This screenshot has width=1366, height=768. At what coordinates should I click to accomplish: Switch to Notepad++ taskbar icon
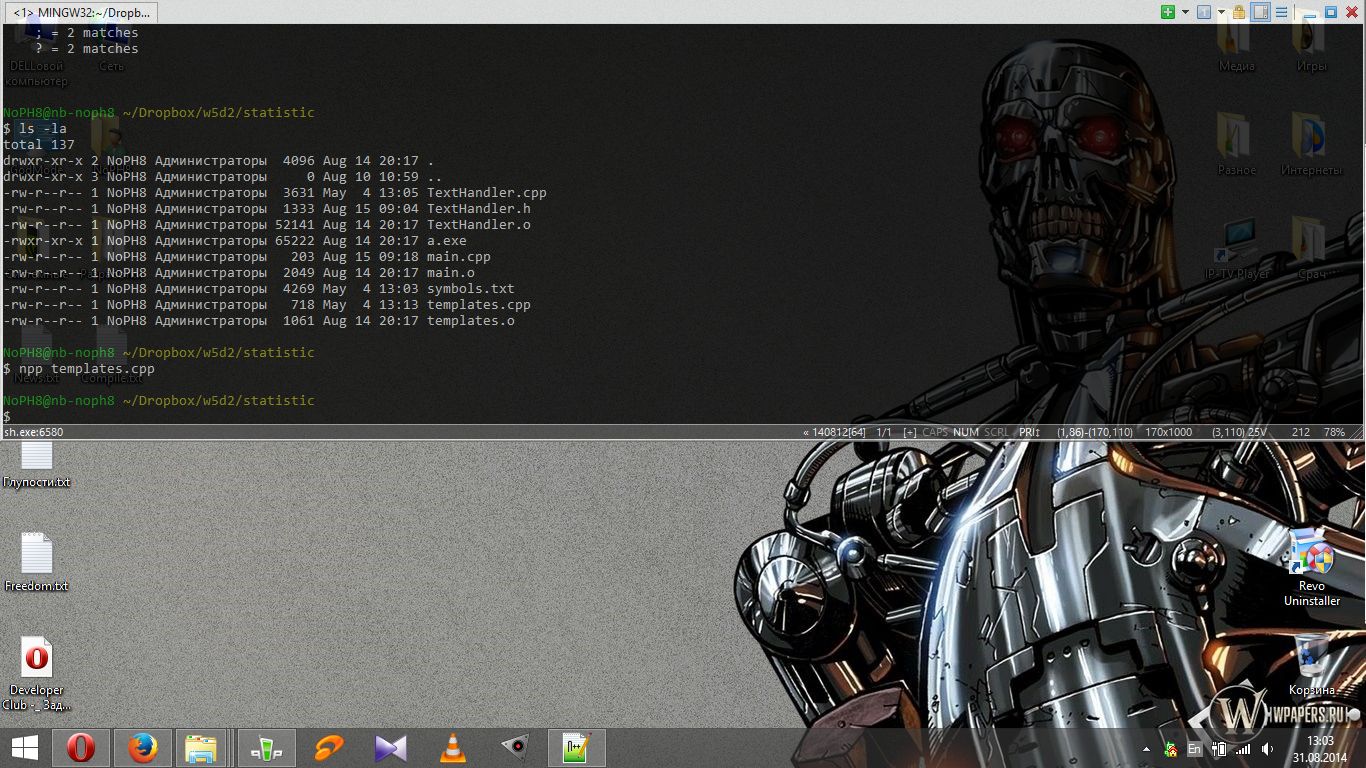(577, 748)
